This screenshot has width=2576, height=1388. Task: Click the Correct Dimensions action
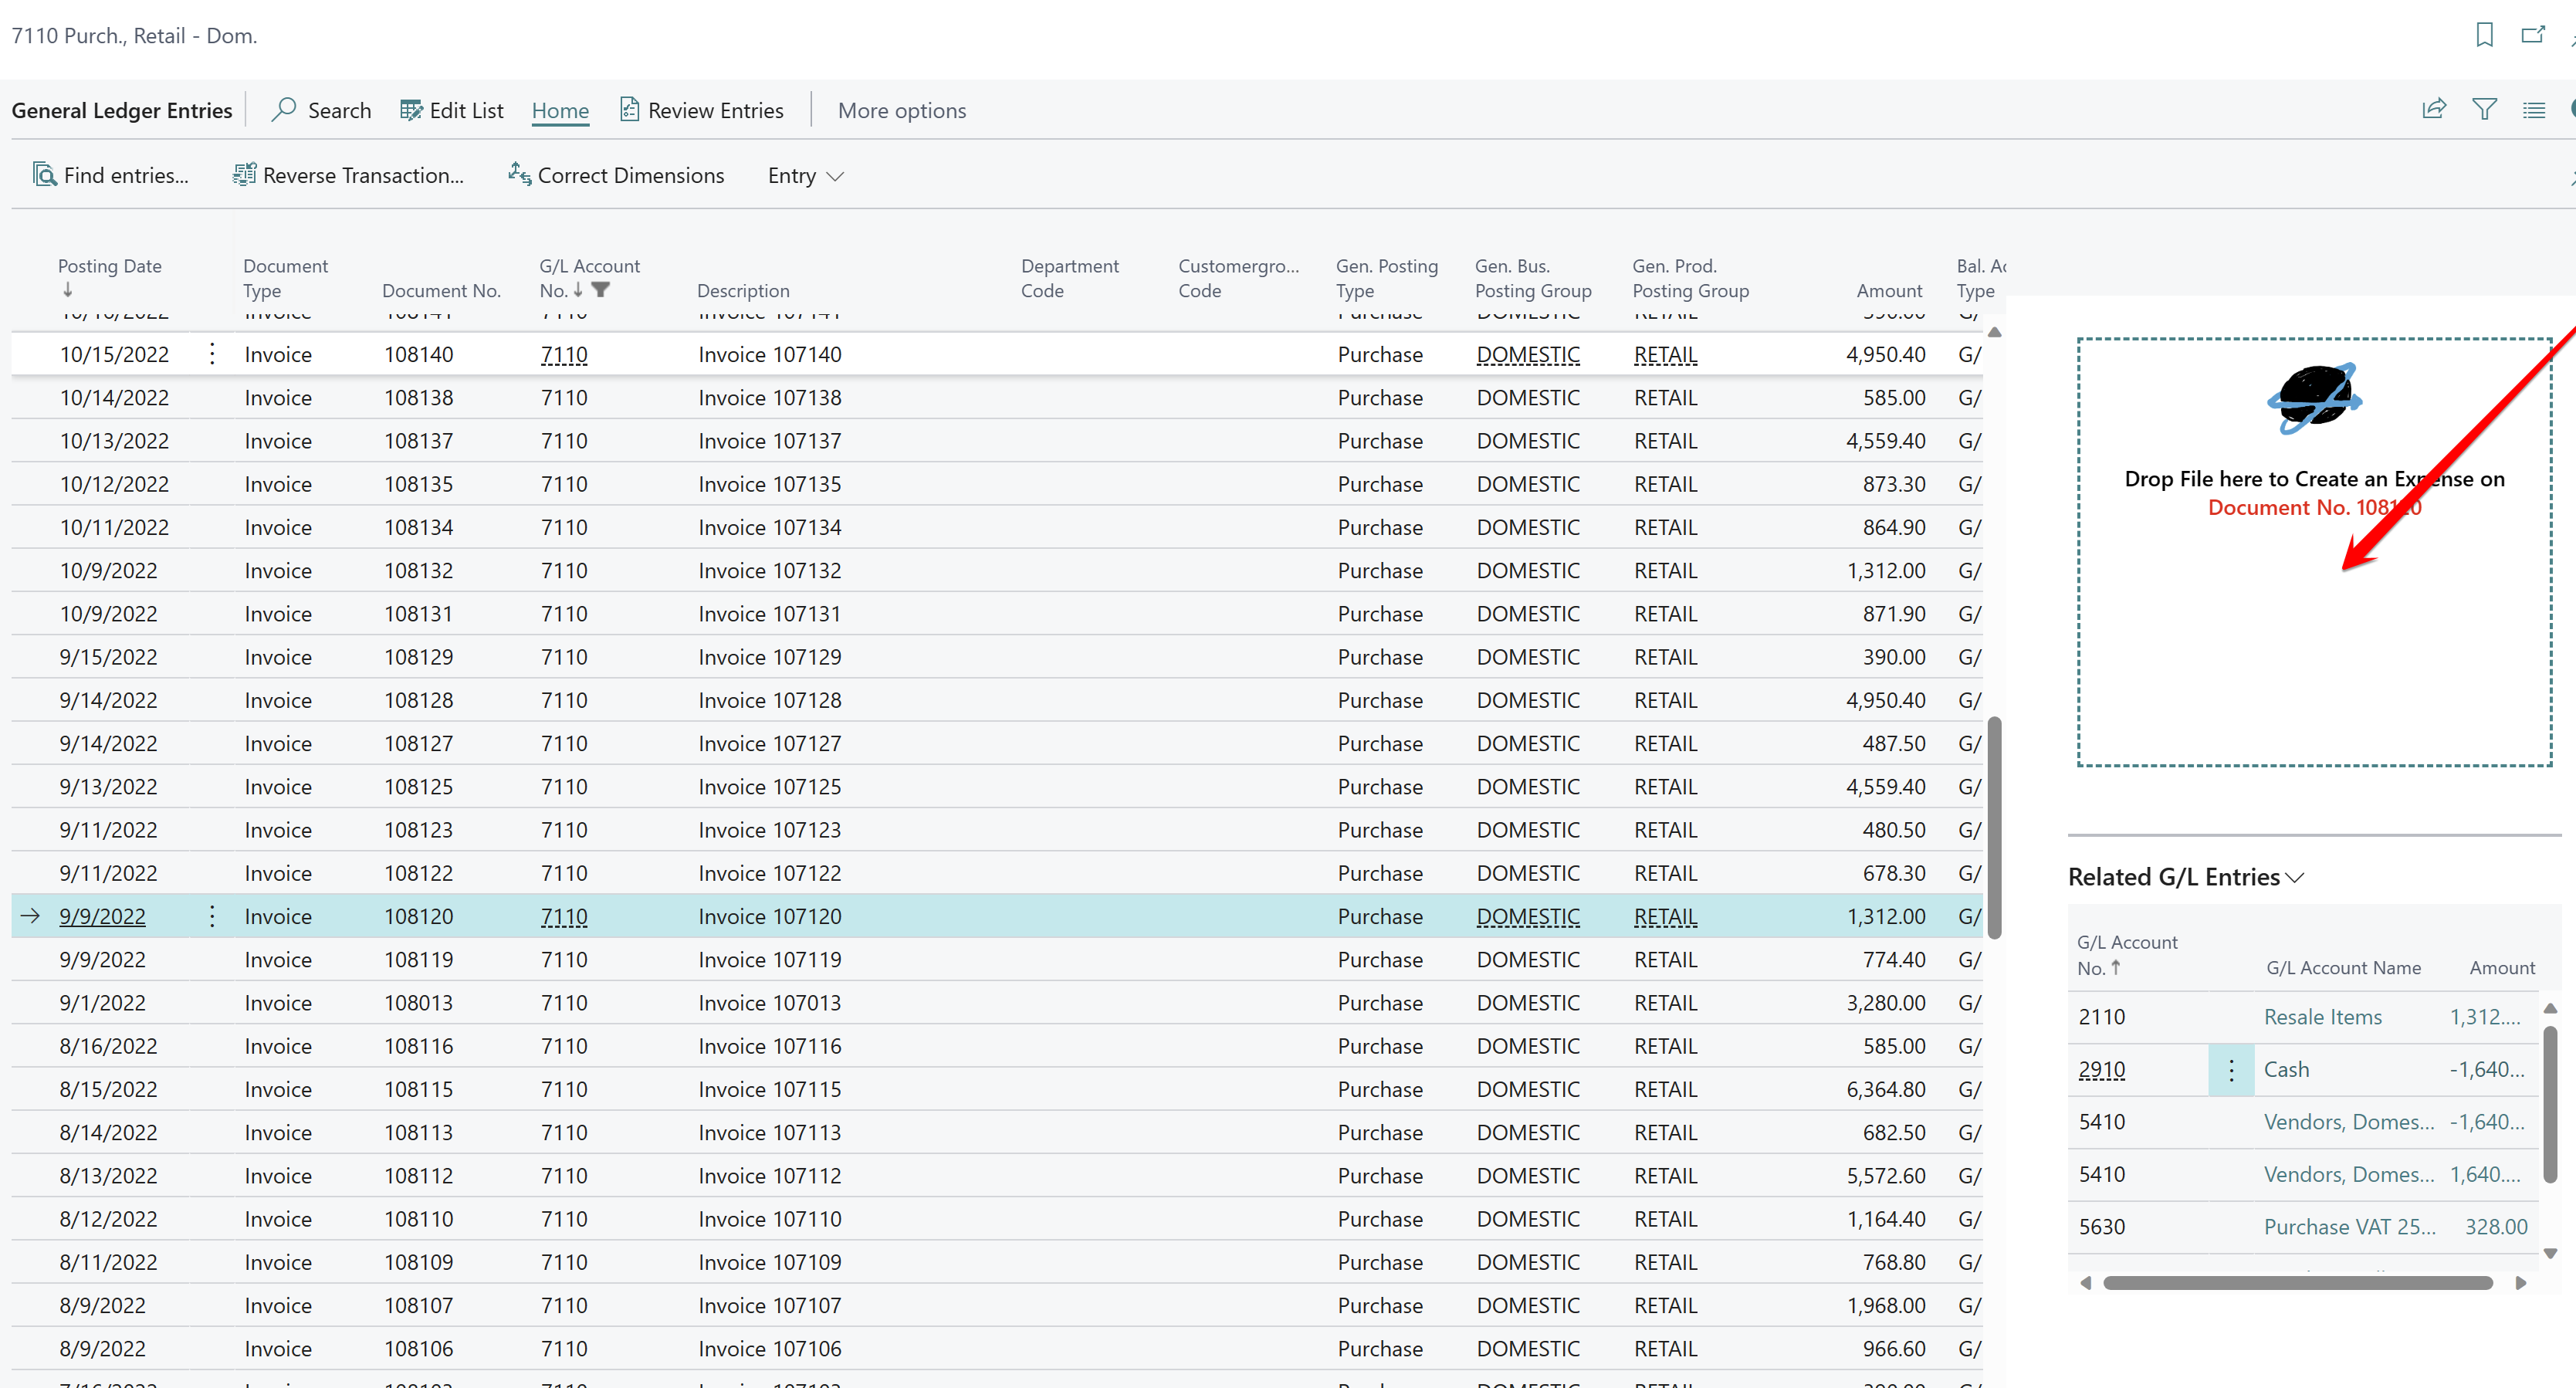tap(615, 175)
